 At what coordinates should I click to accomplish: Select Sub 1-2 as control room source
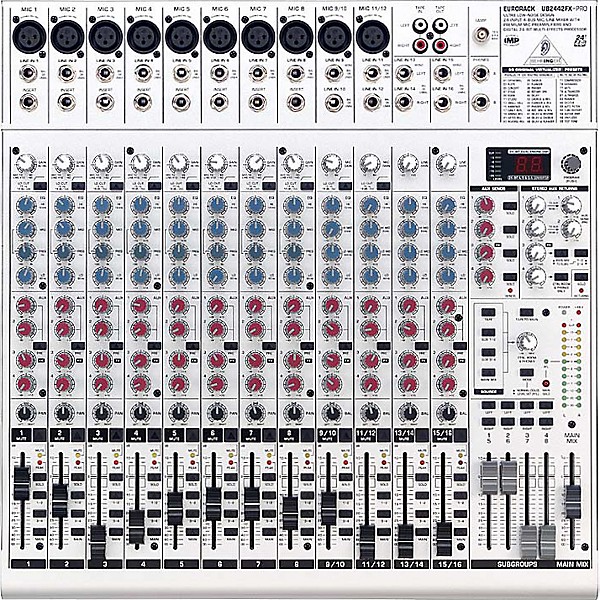pyautogui.click(x=488, y=332)
